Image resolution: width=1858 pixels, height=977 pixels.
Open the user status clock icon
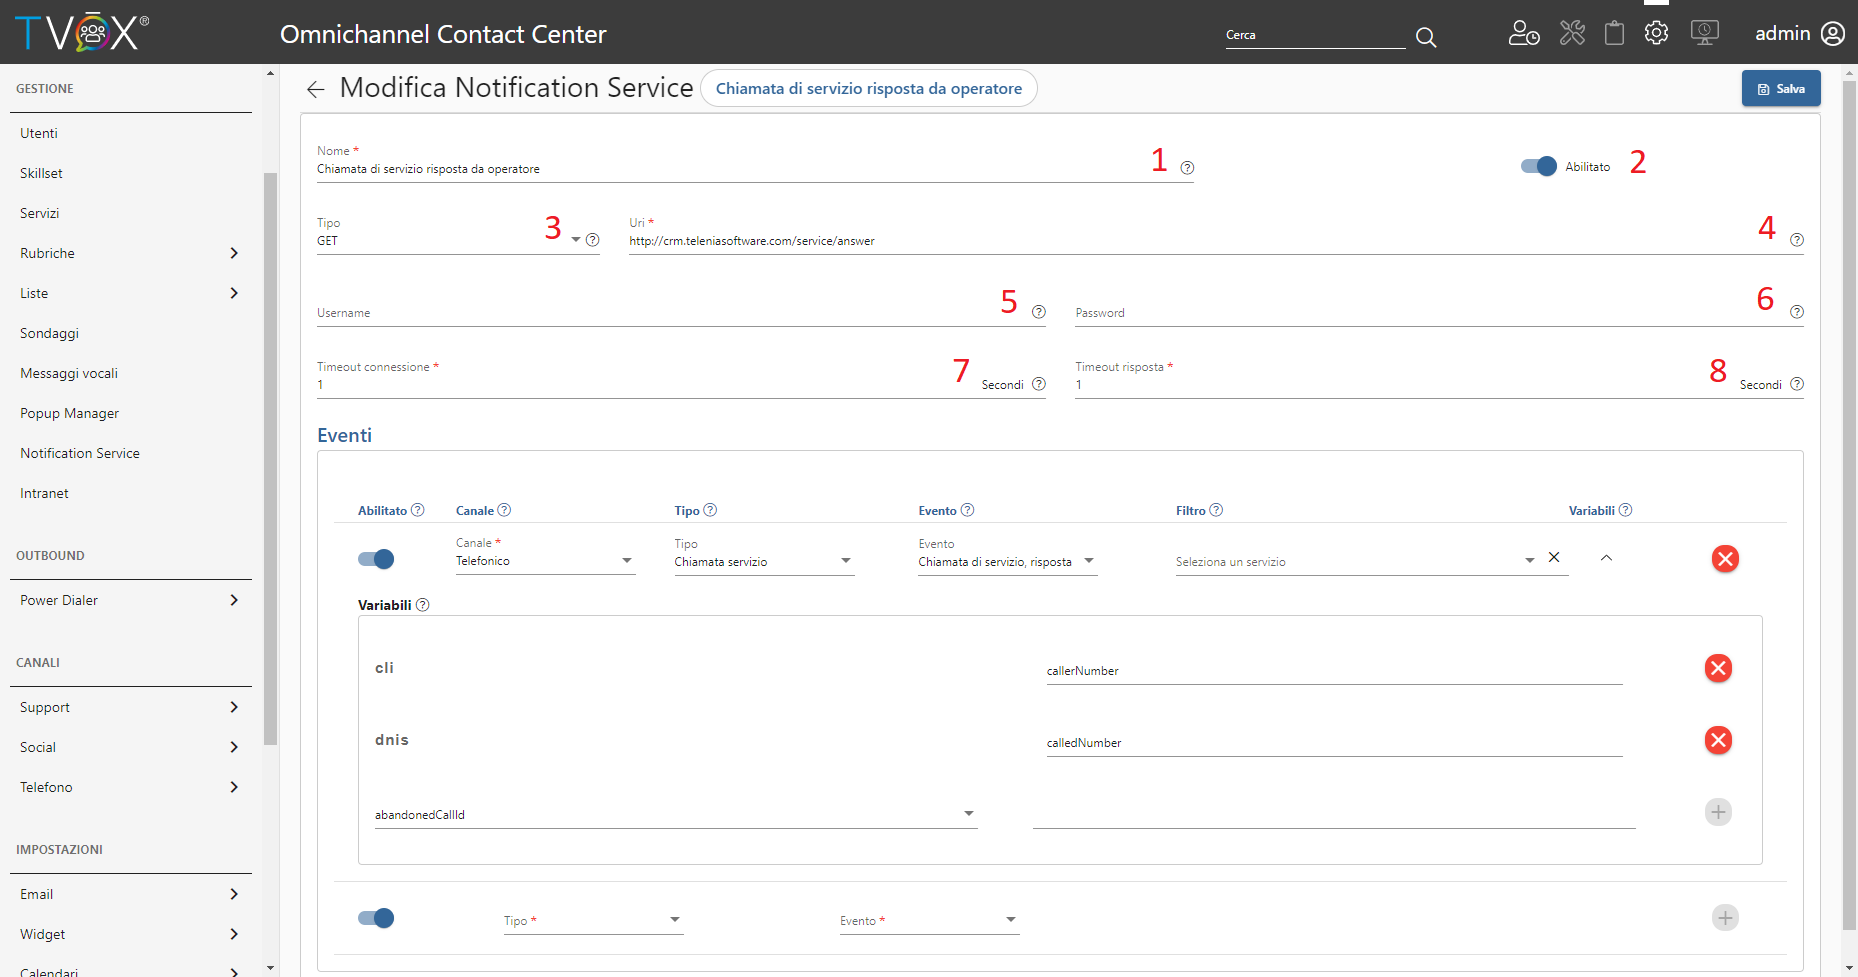tap(1524, 33)
